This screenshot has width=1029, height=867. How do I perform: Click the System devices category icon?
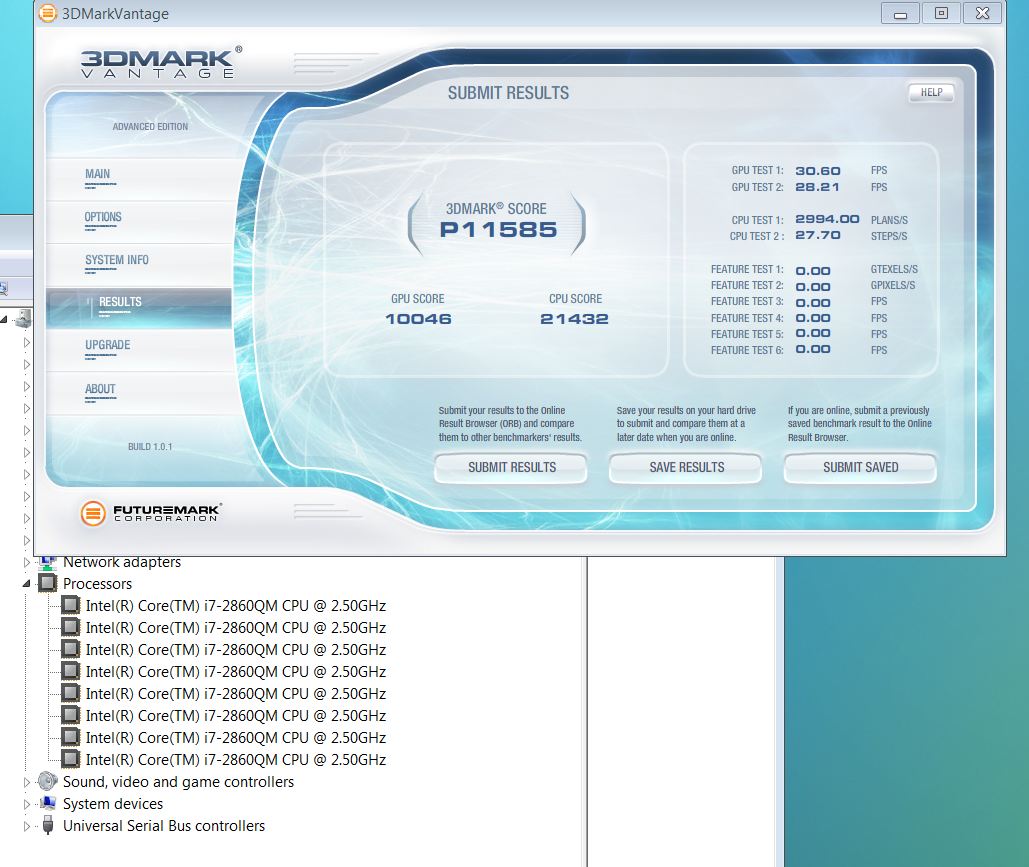coord(48,803)
